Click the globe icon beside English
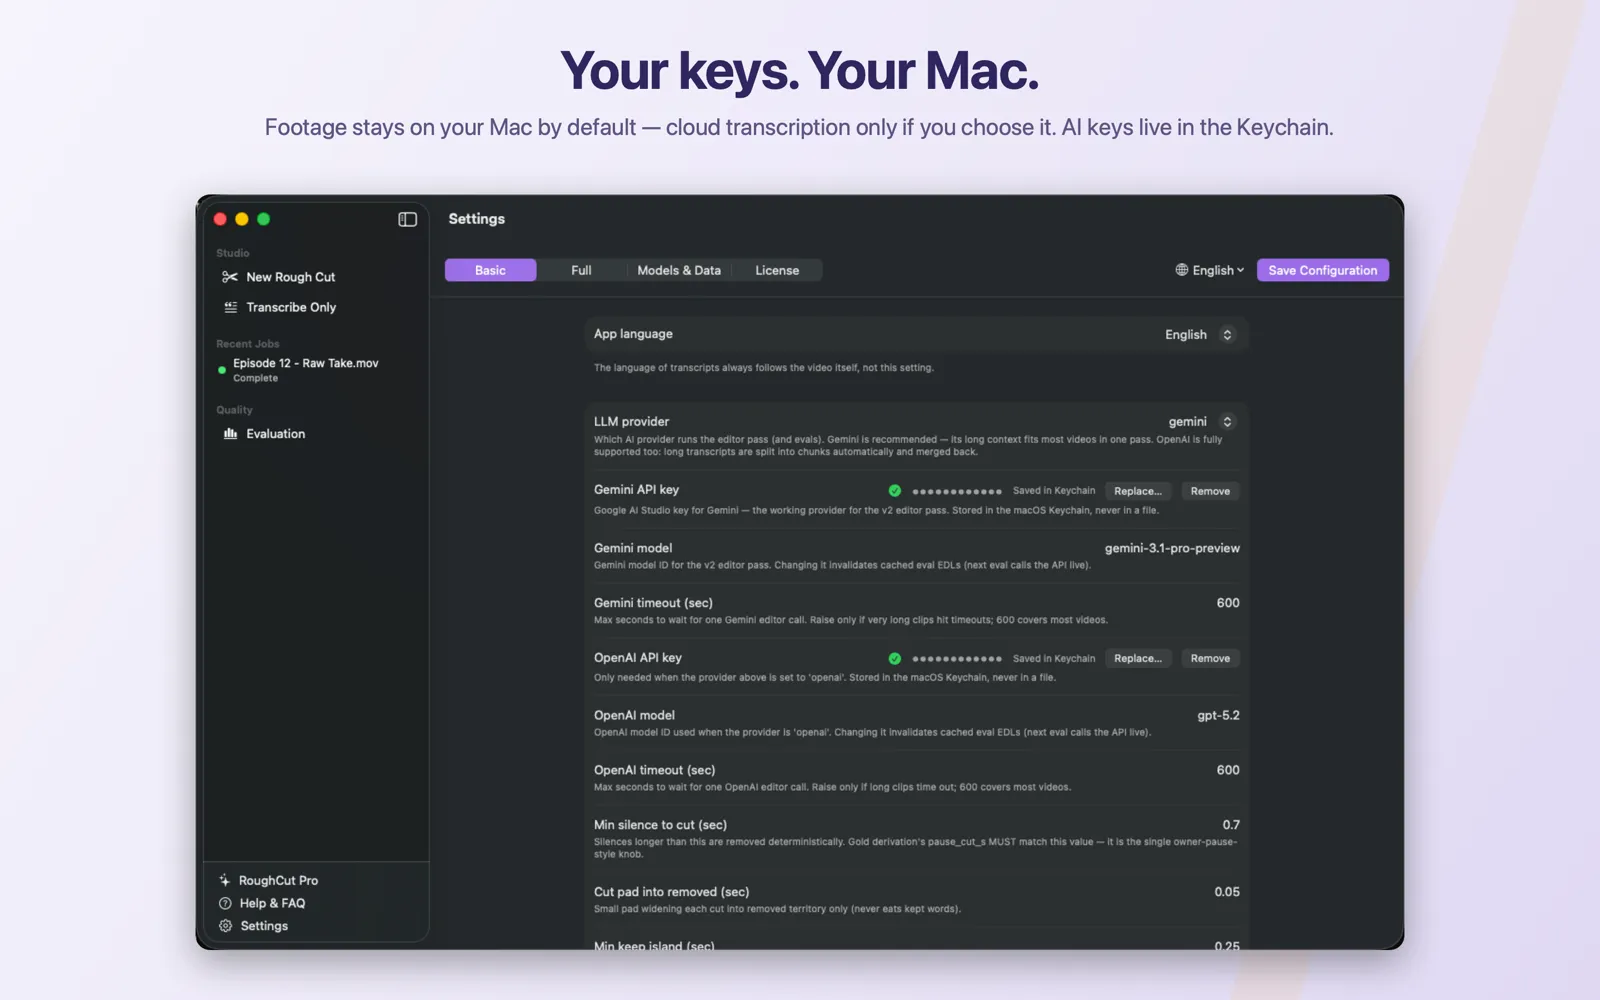 coord(1181,270)
